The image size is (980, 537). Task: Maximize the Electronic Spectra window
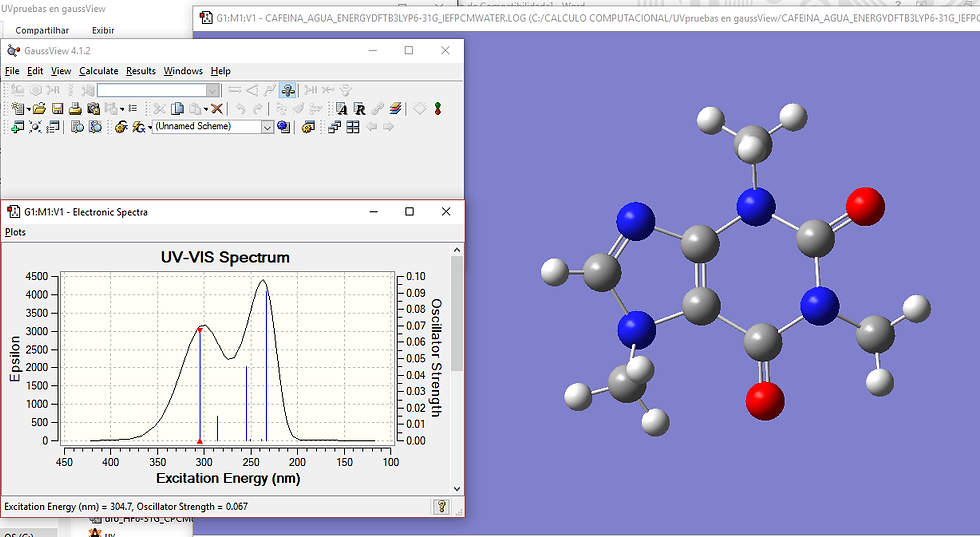pyautogui.click(x=409, y=211)
